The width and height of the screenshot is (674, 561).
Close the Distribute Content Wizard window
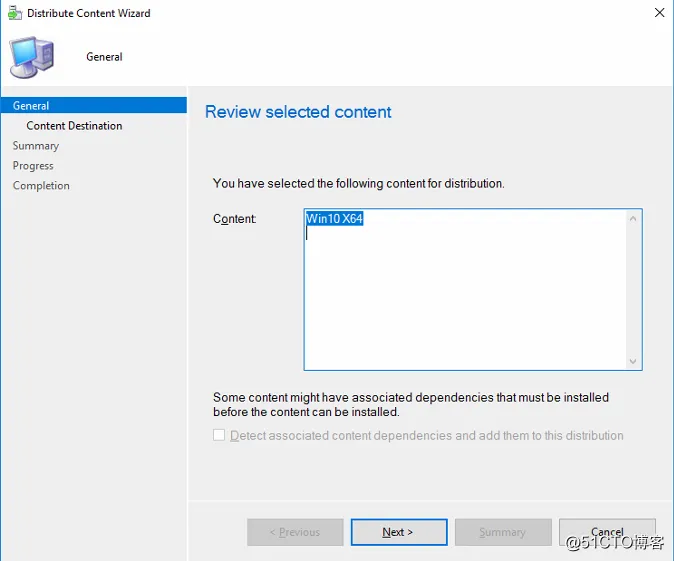coord(660,13)
